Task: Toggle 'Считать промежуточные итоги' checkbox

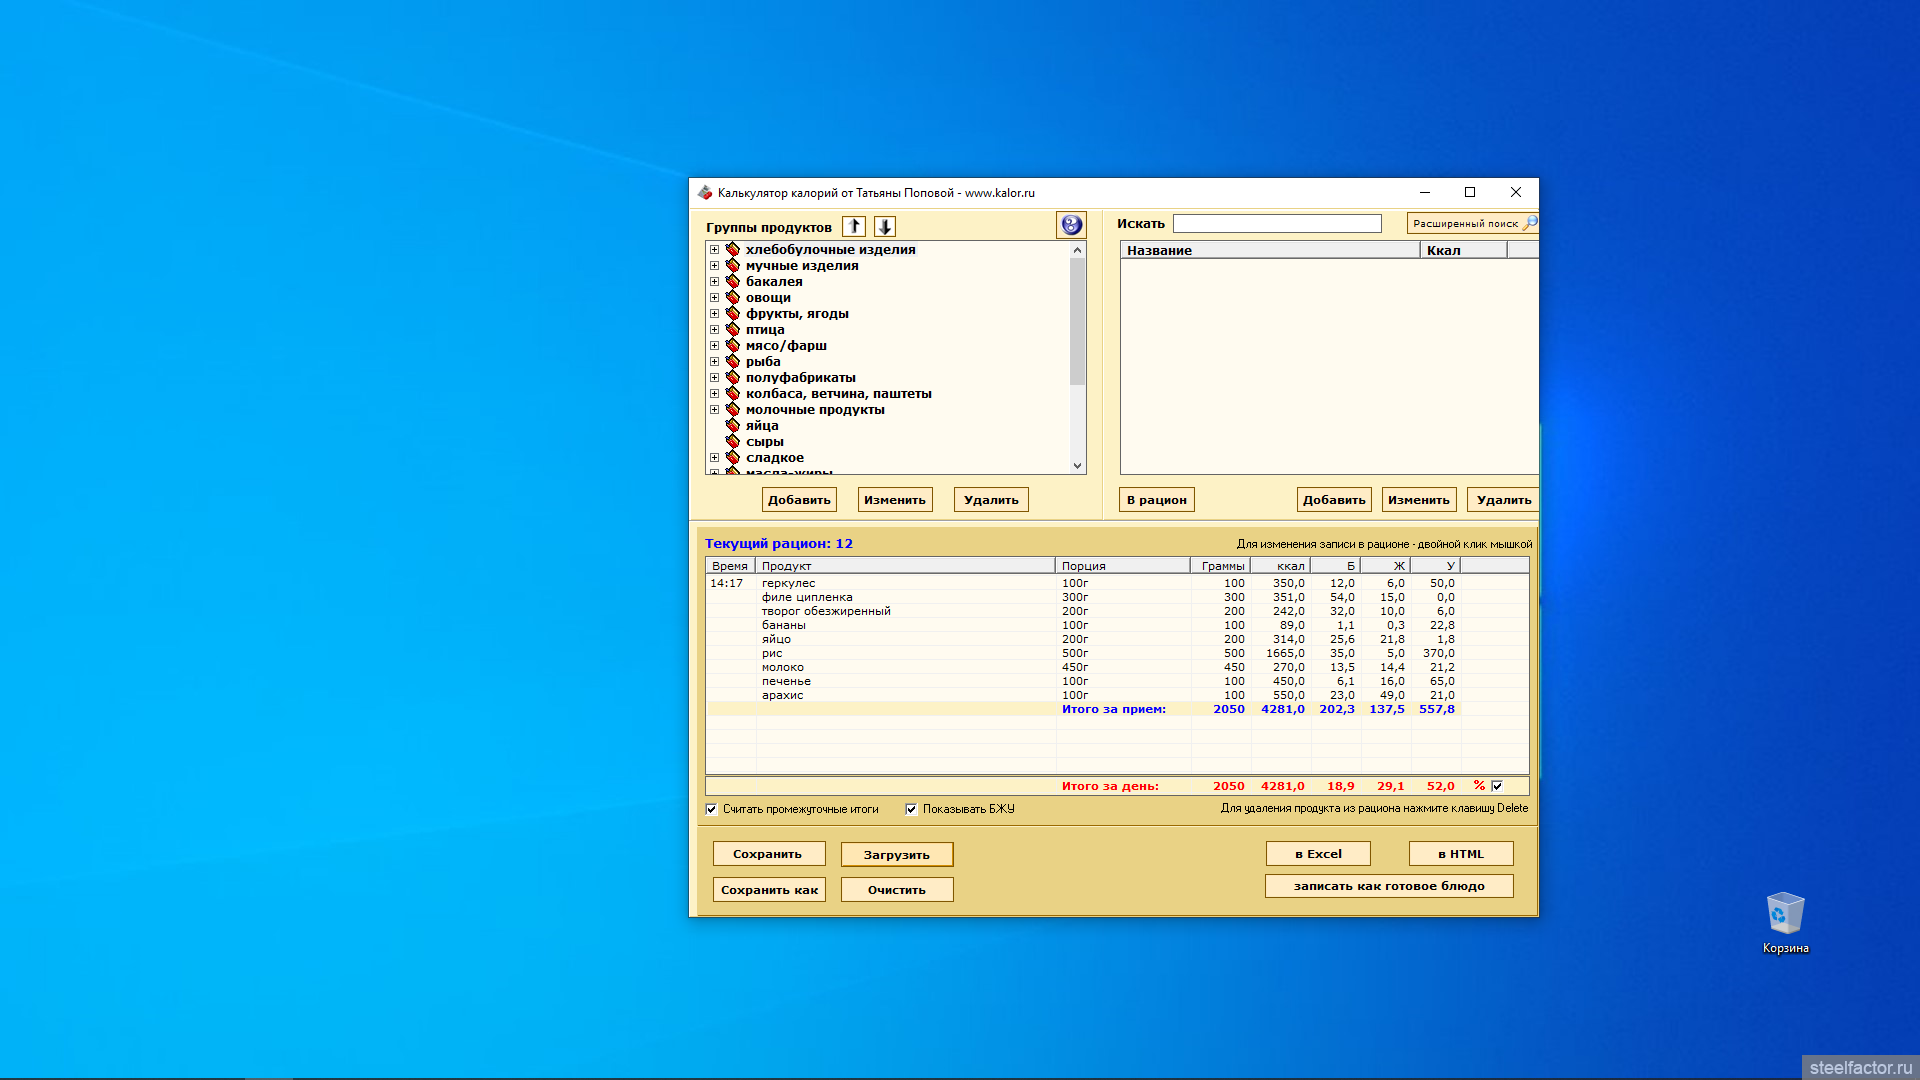Action: (x=712, y=810)
